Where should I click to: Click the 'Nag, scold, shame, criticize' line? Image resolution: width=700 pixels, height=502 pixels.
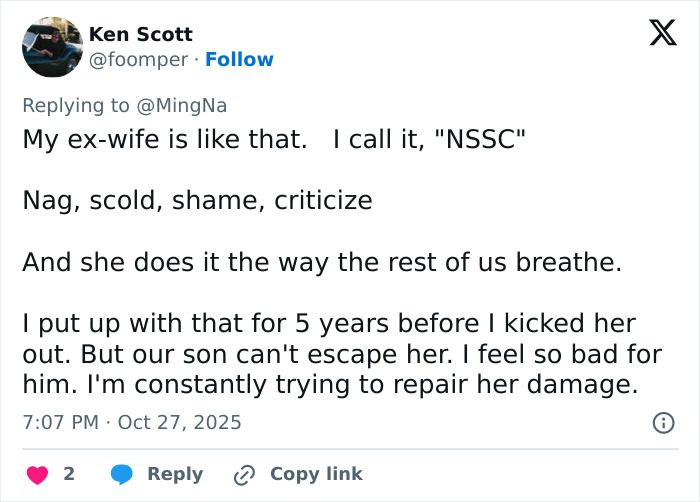197,200
